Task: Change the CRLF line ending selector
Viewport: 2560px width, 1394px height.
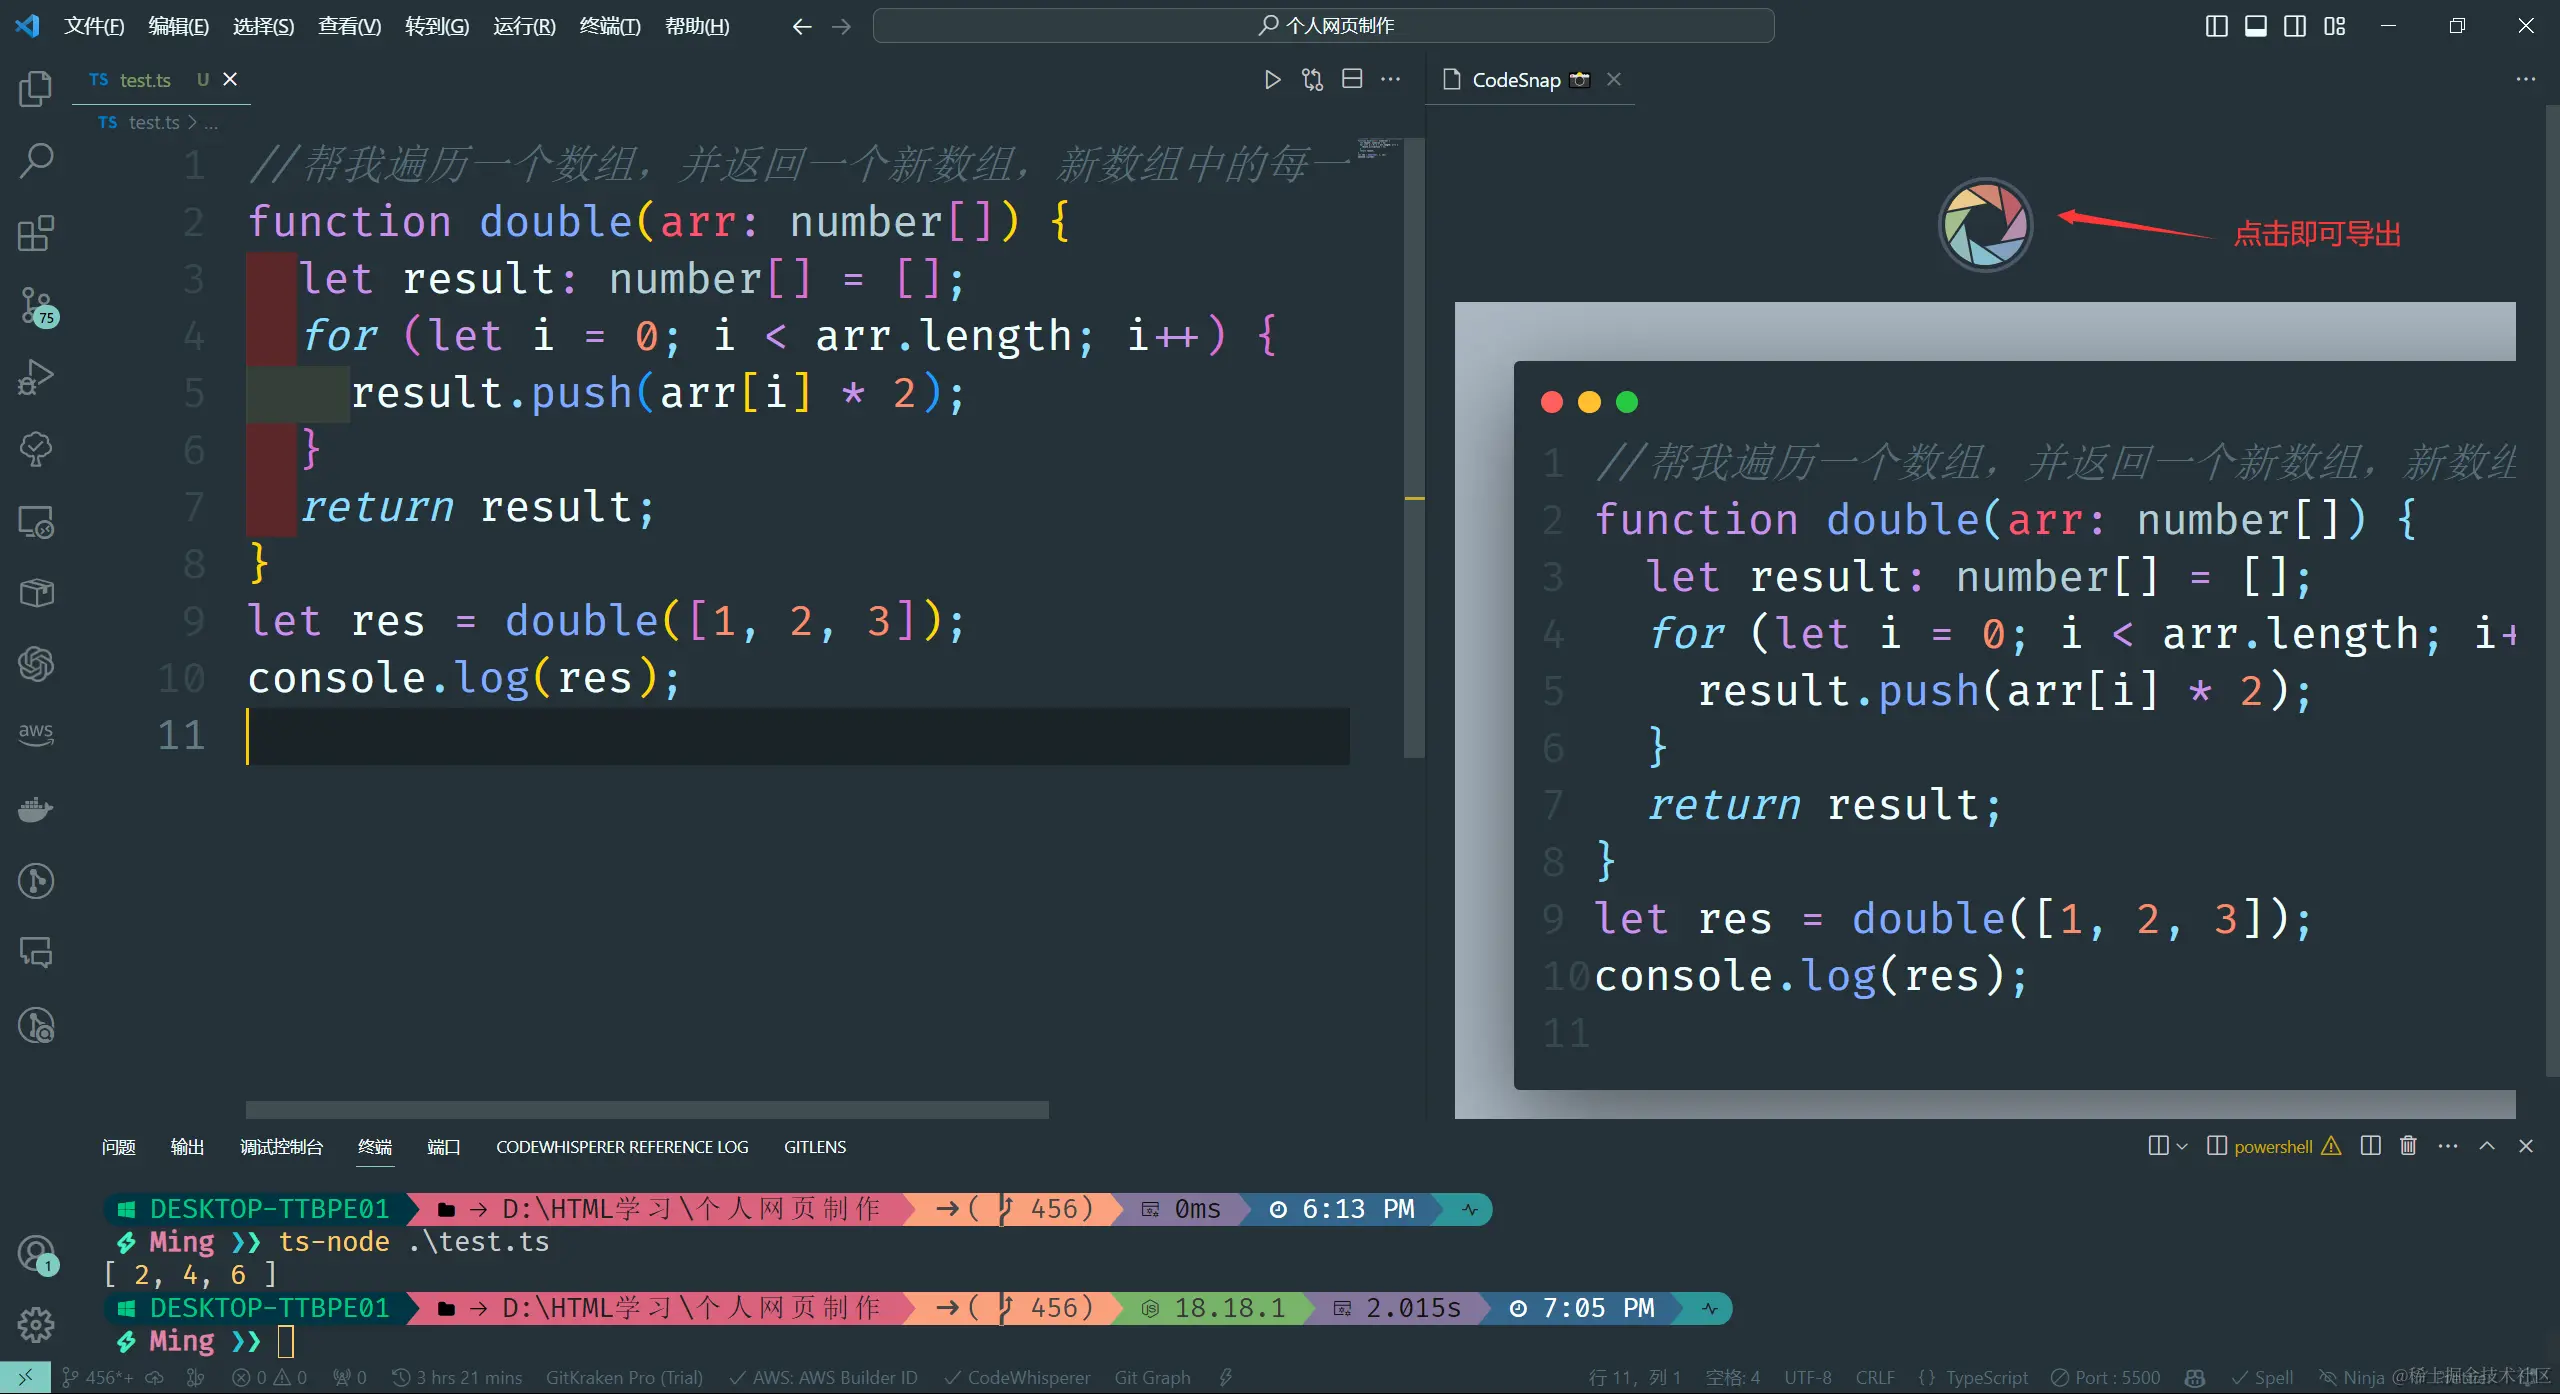Action: coord(1875,1377)
